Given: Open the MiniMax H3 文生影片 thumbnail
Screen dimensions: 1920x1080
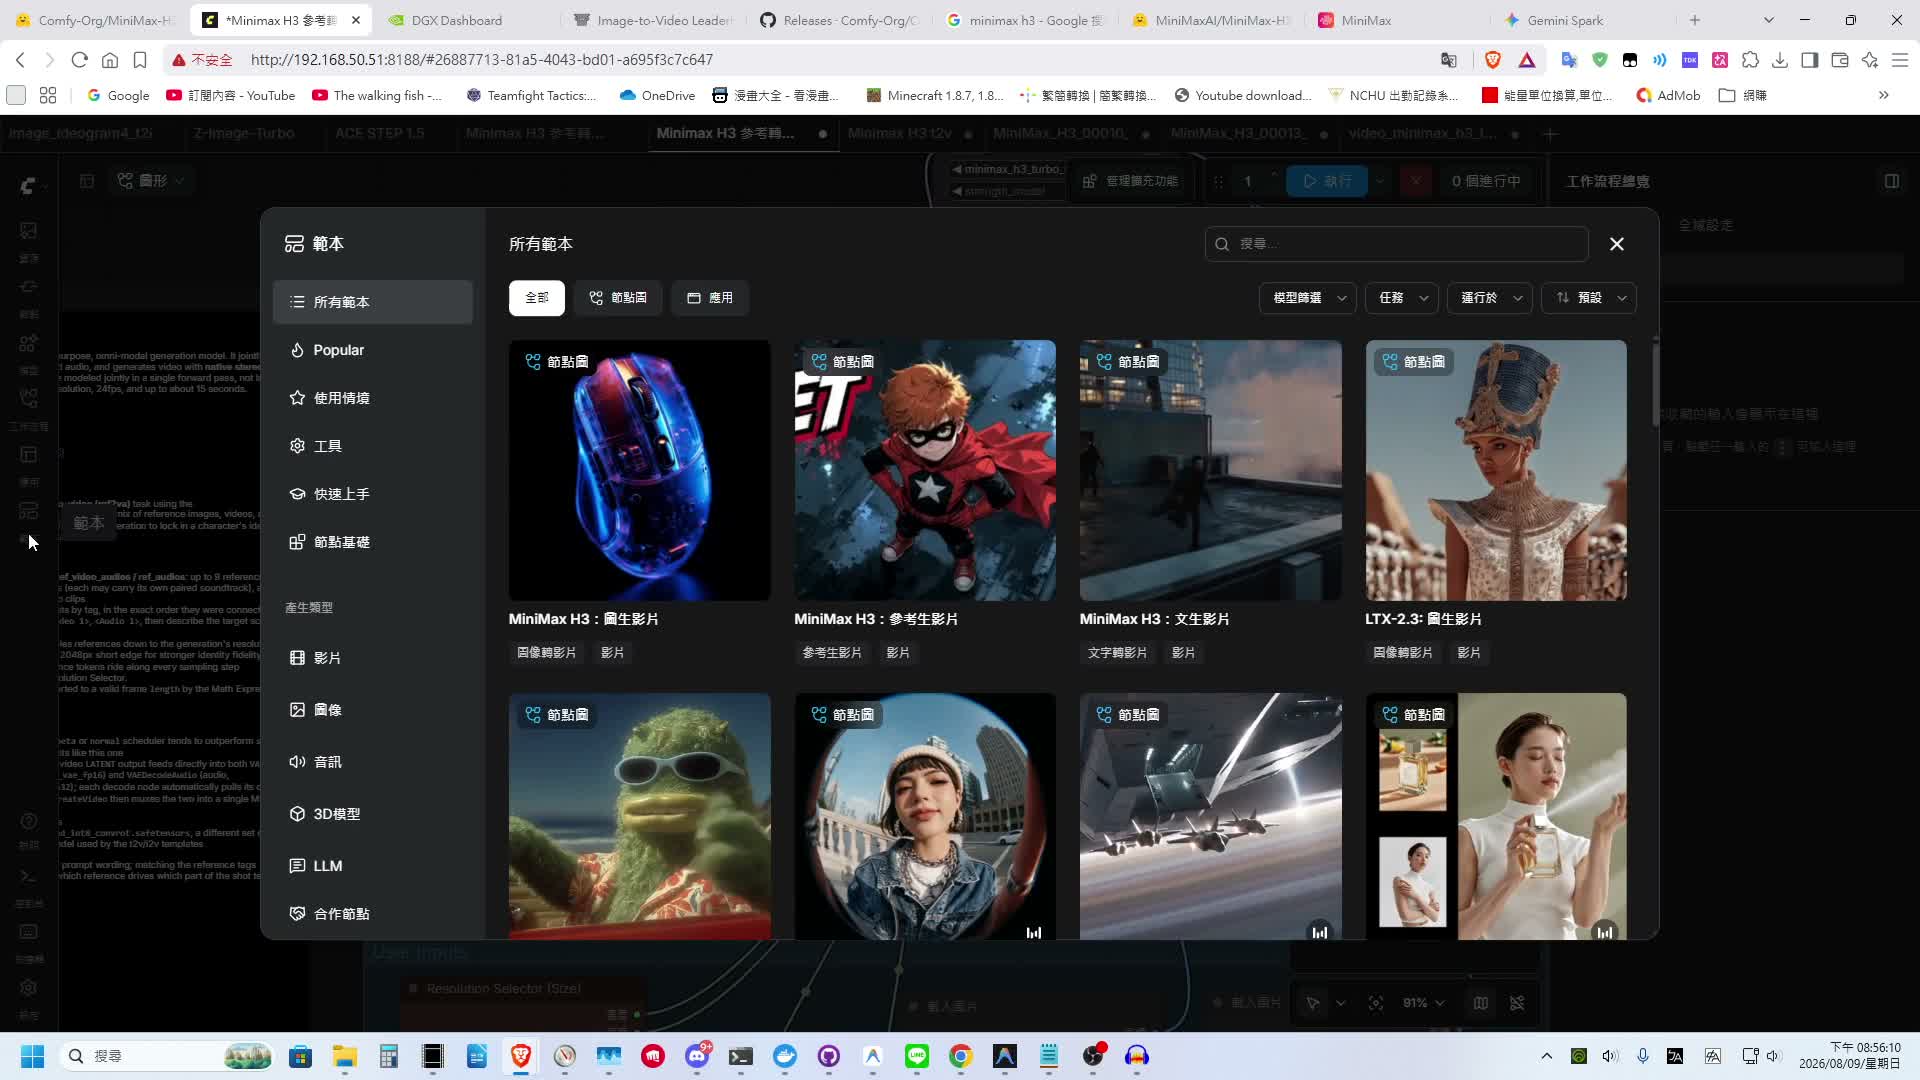Looking at the screenshot, I should point(1211,470).
